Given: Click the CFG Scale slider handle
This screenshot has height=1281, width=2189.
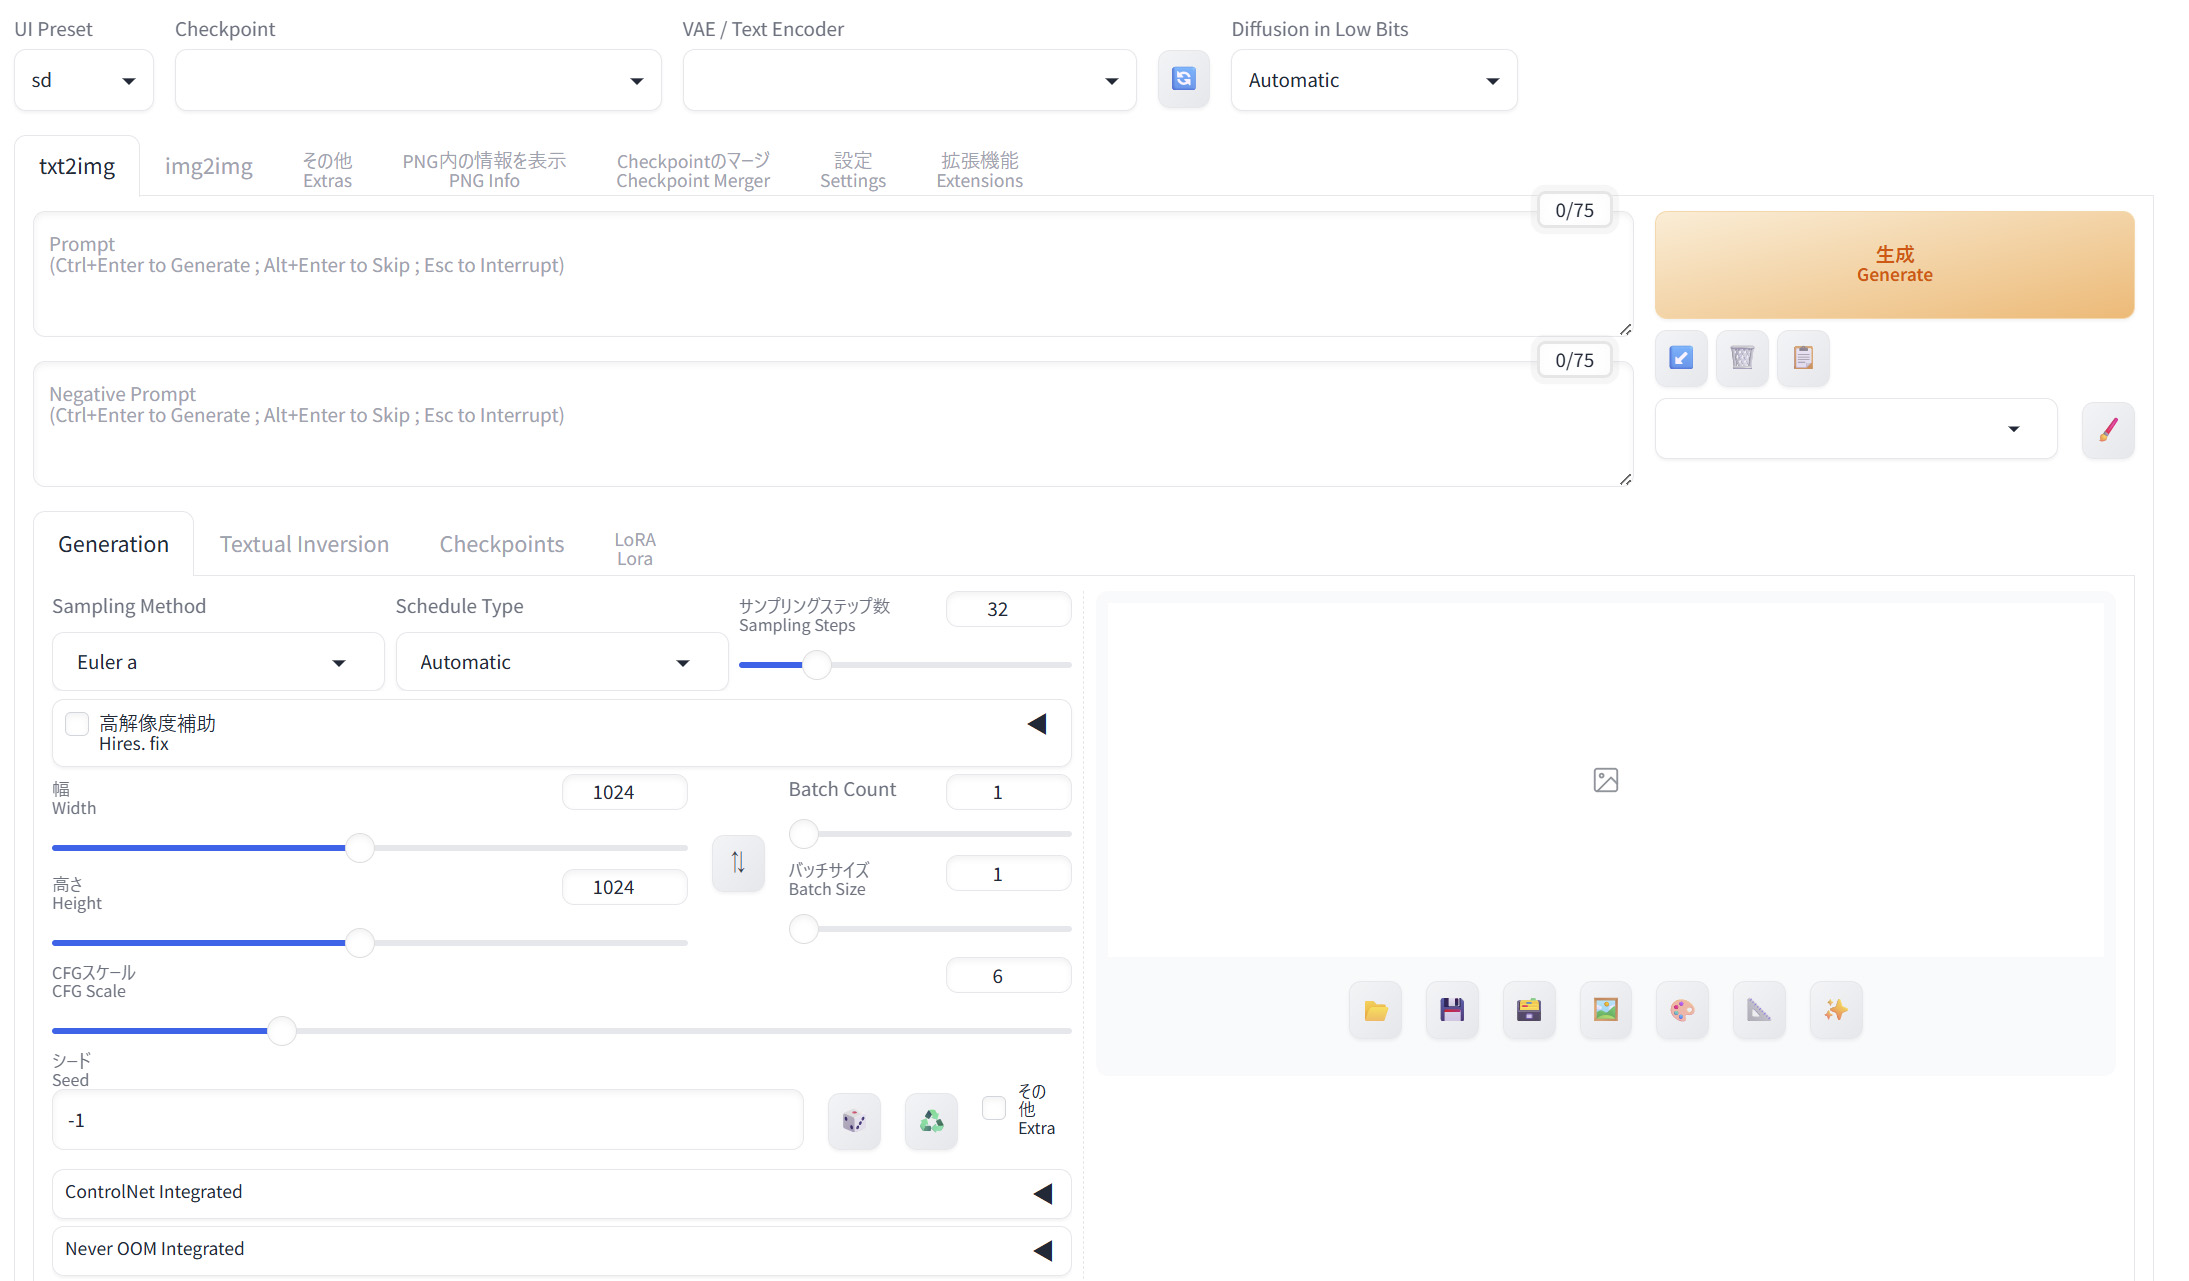Looking at the screenshot, I should (282, 1031).
